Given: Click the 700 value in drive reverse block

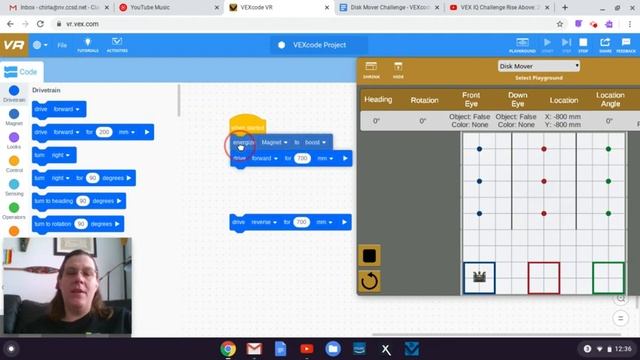Looking at the screenshot, I should click(x=301, y=222).
